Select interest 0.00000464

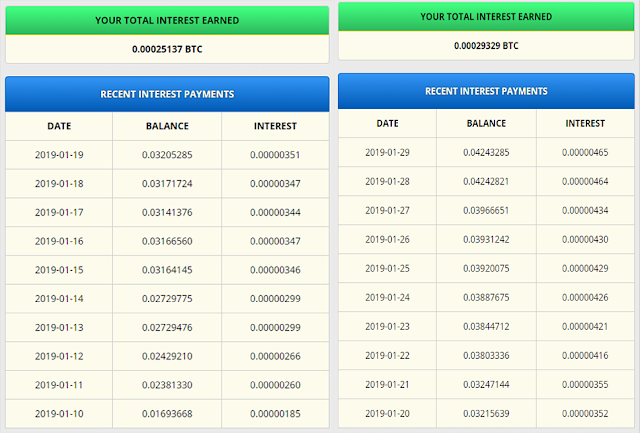[x=585, y=182]
